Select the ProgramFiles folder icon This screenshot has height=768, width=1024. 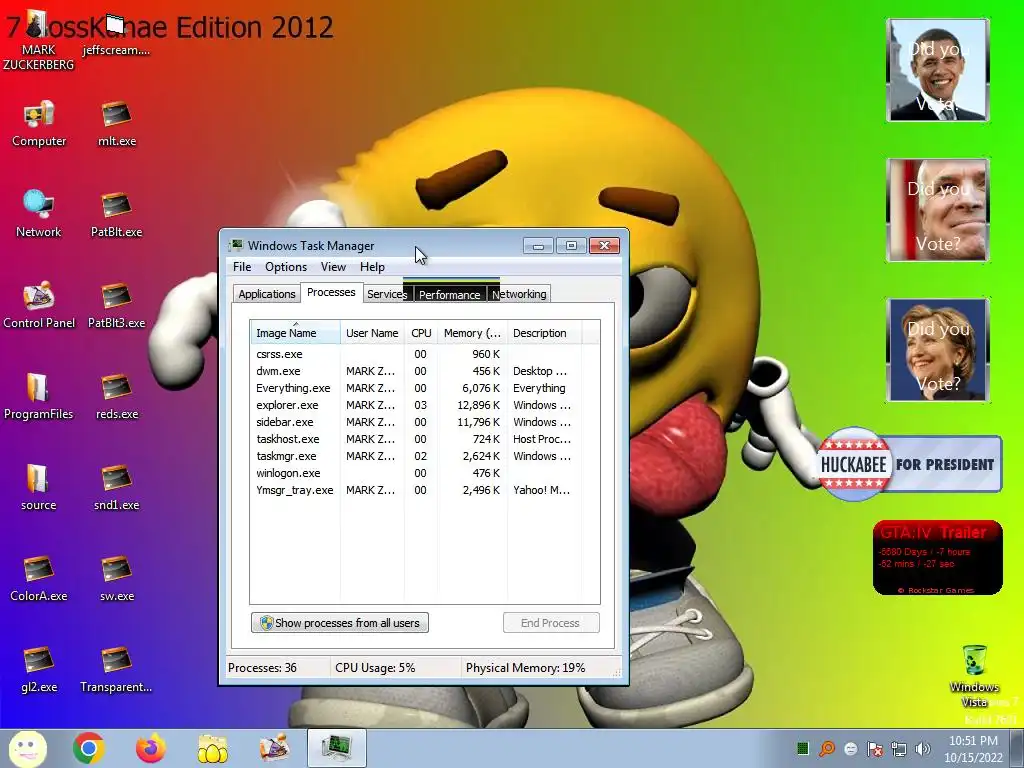(x=39, y=396)
